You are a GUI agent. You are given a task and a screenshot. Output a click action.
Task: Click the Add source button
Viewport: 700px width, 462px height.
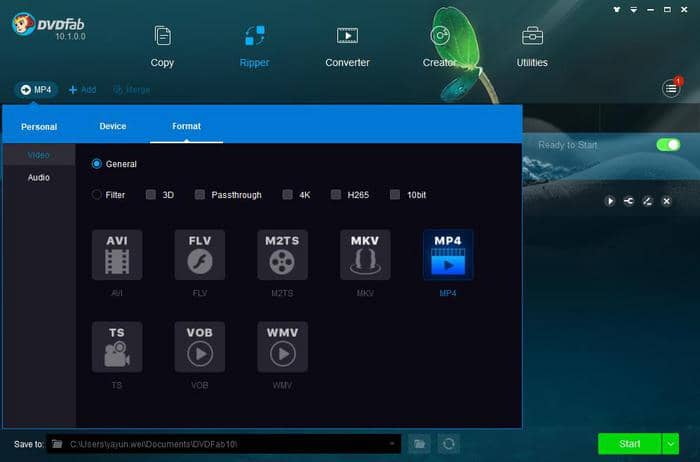pyautogui.click(x=83, y=90)
